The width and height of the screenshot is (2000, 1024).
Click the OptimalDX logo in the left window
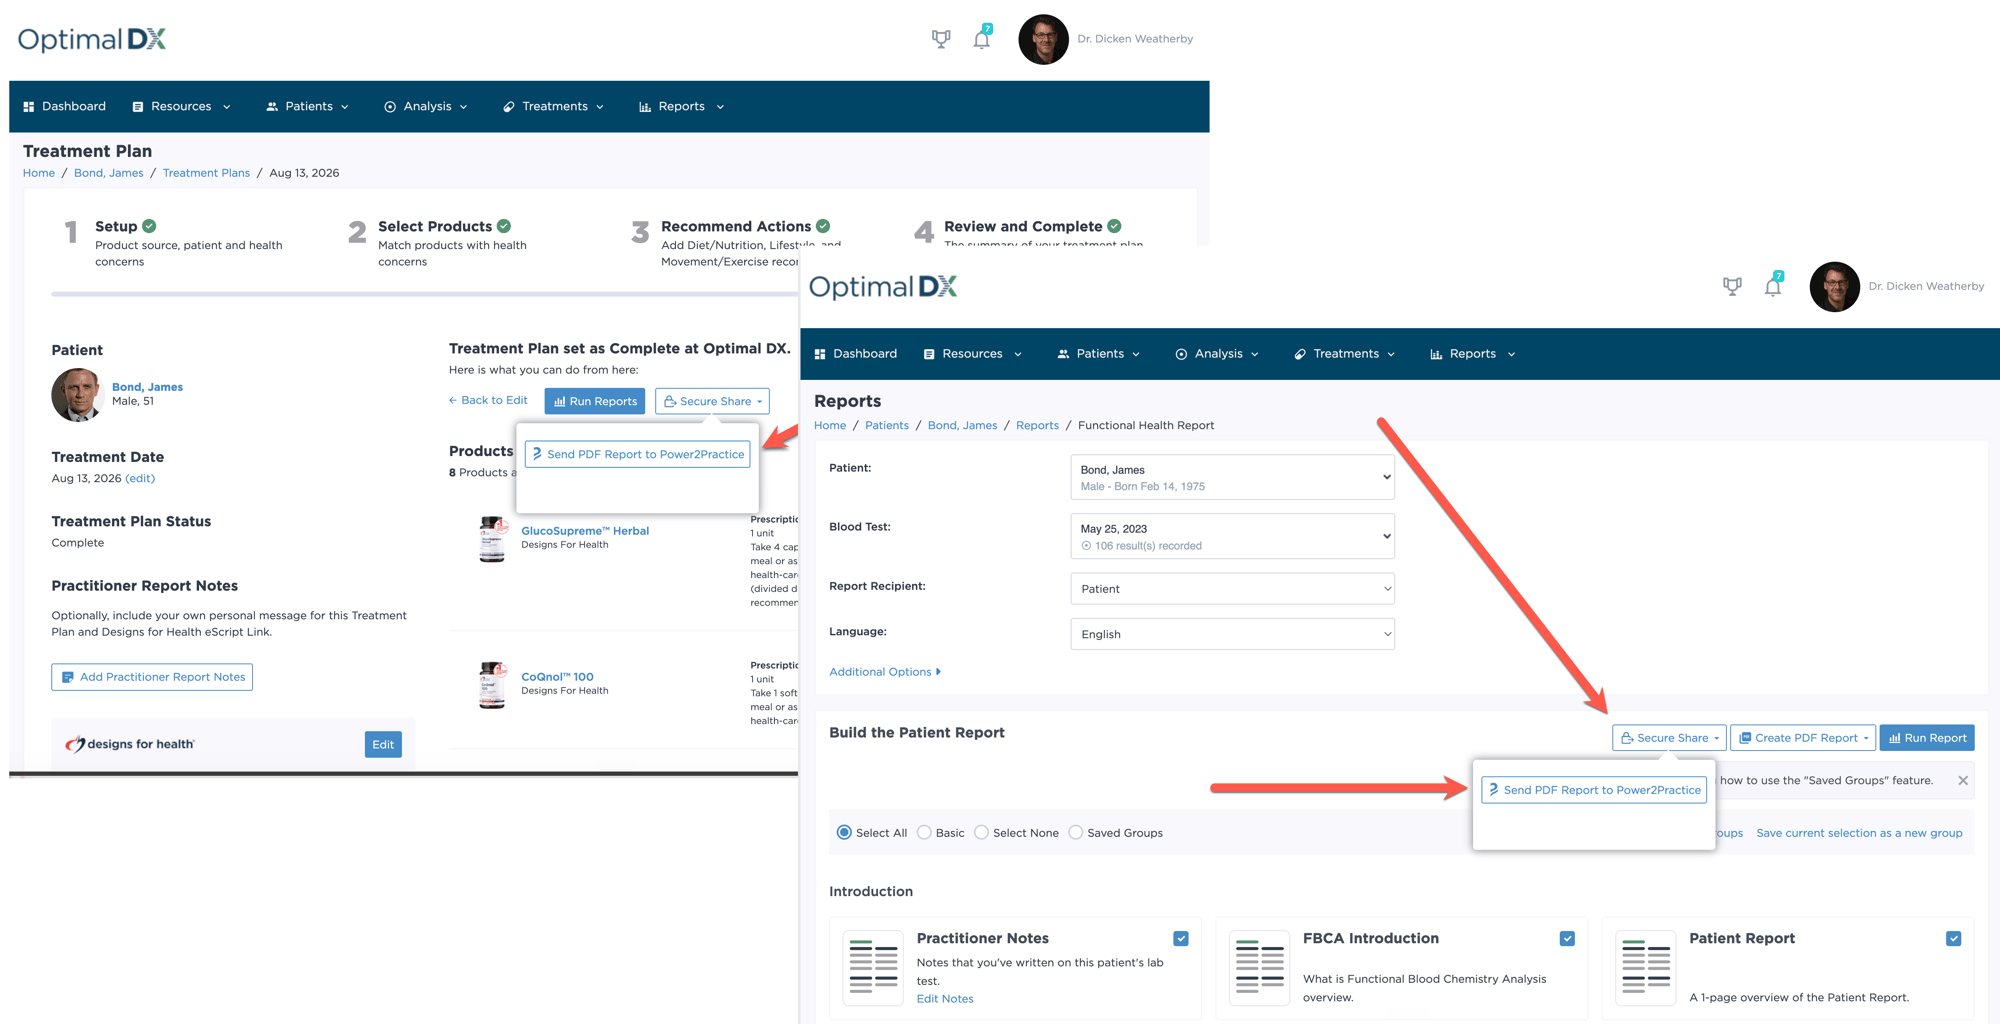[x=92, y=39]
